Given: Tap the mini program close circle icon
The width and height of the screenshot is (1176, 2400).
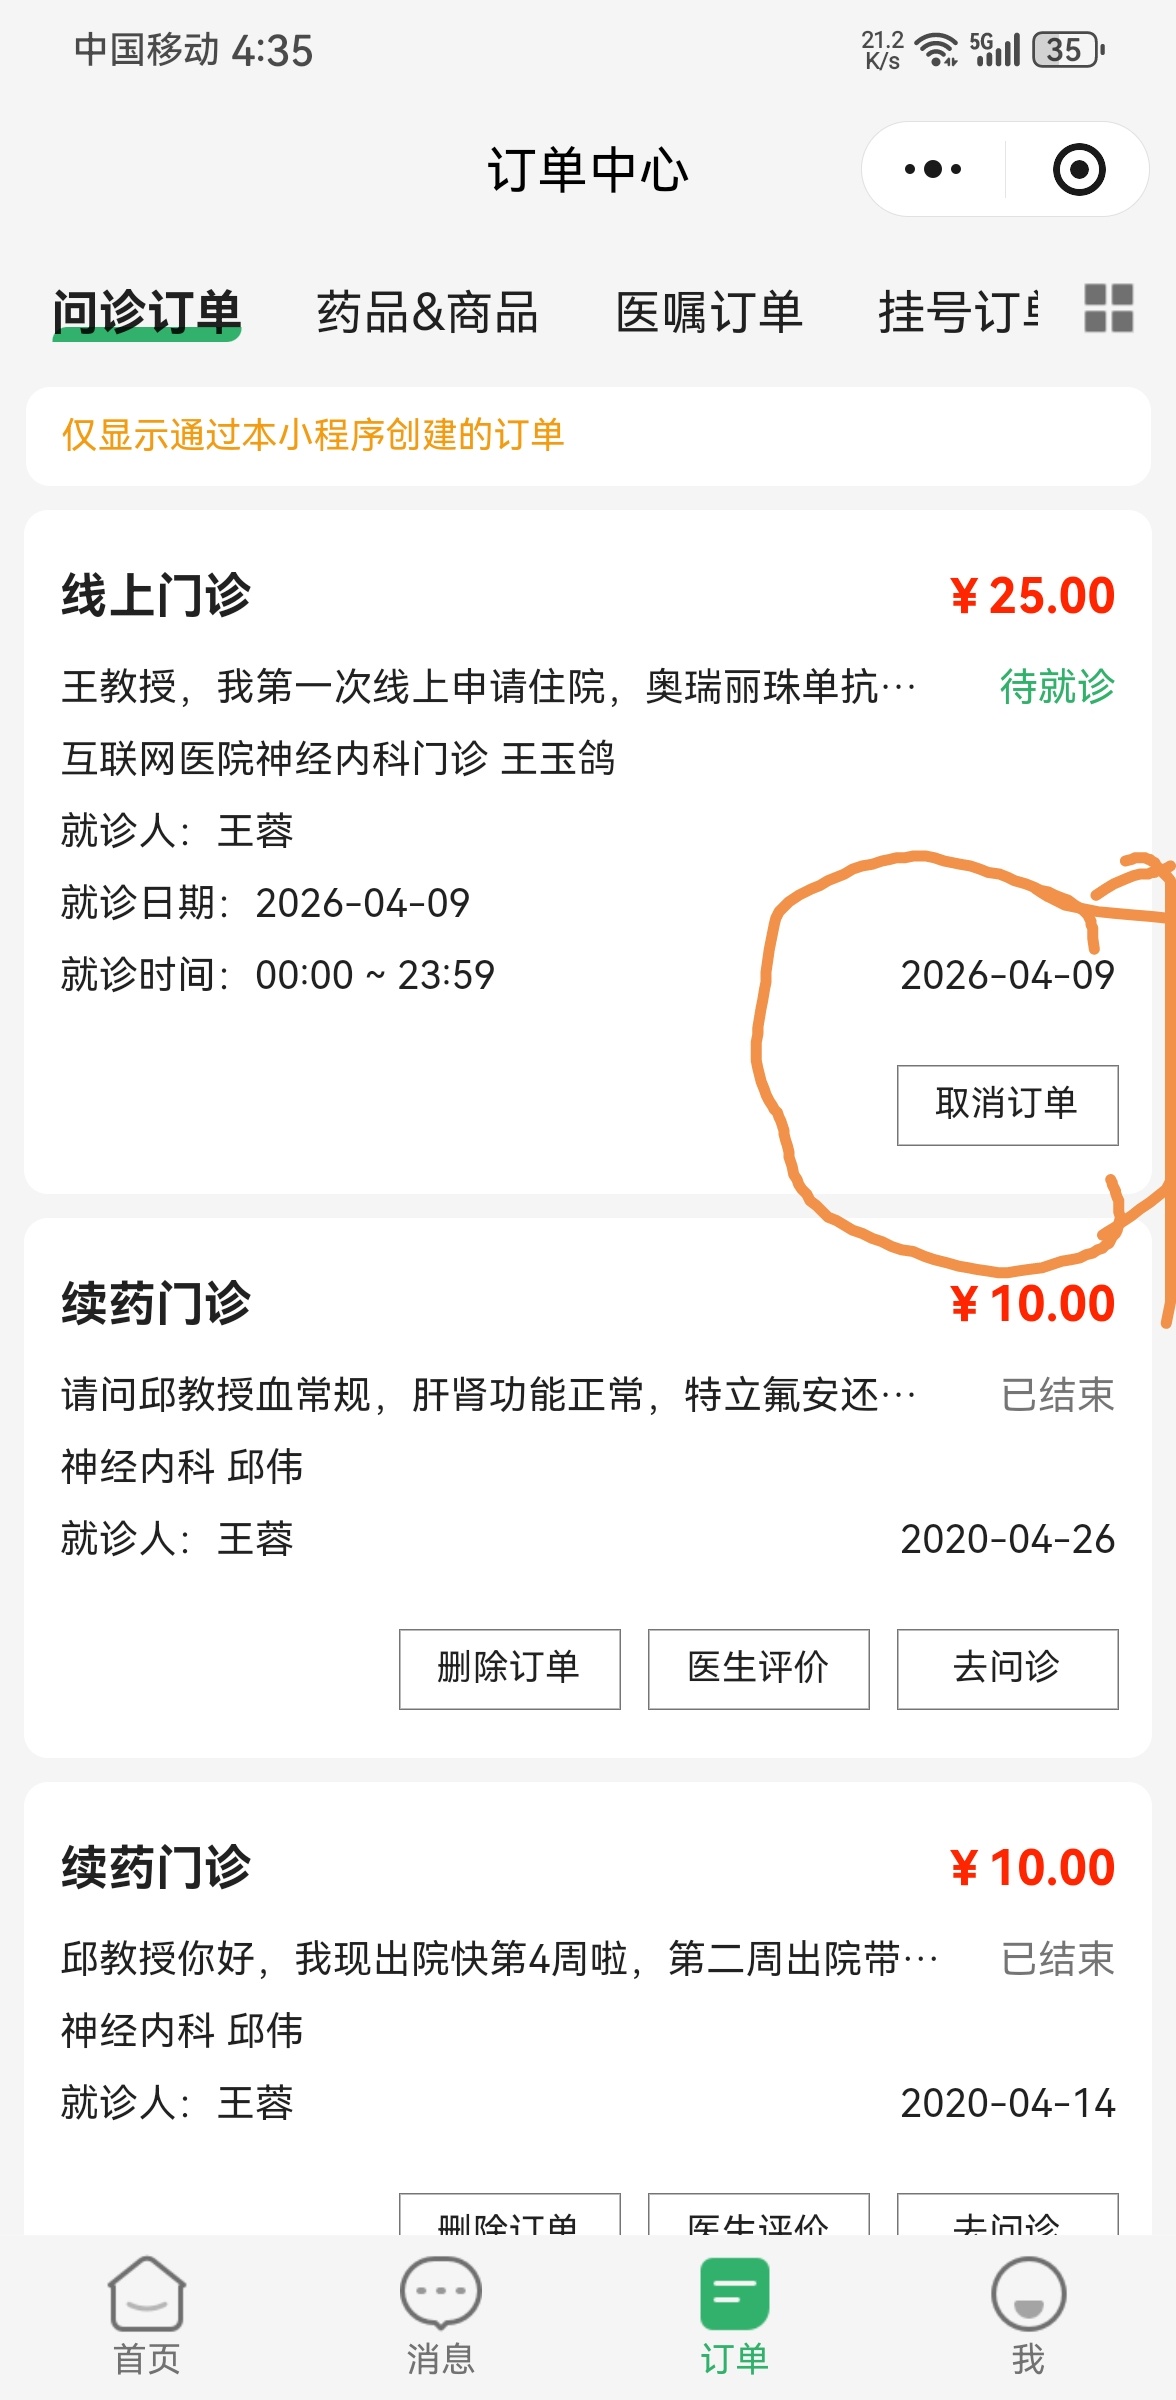Looking at the screenshot, I should click(1078, 170).
